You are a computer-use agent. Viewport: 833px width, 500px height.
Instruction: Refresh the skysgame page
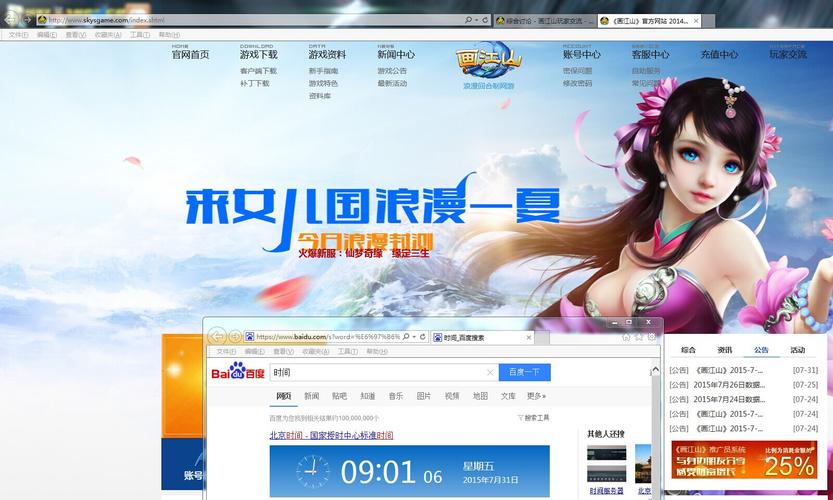point(485,20)
